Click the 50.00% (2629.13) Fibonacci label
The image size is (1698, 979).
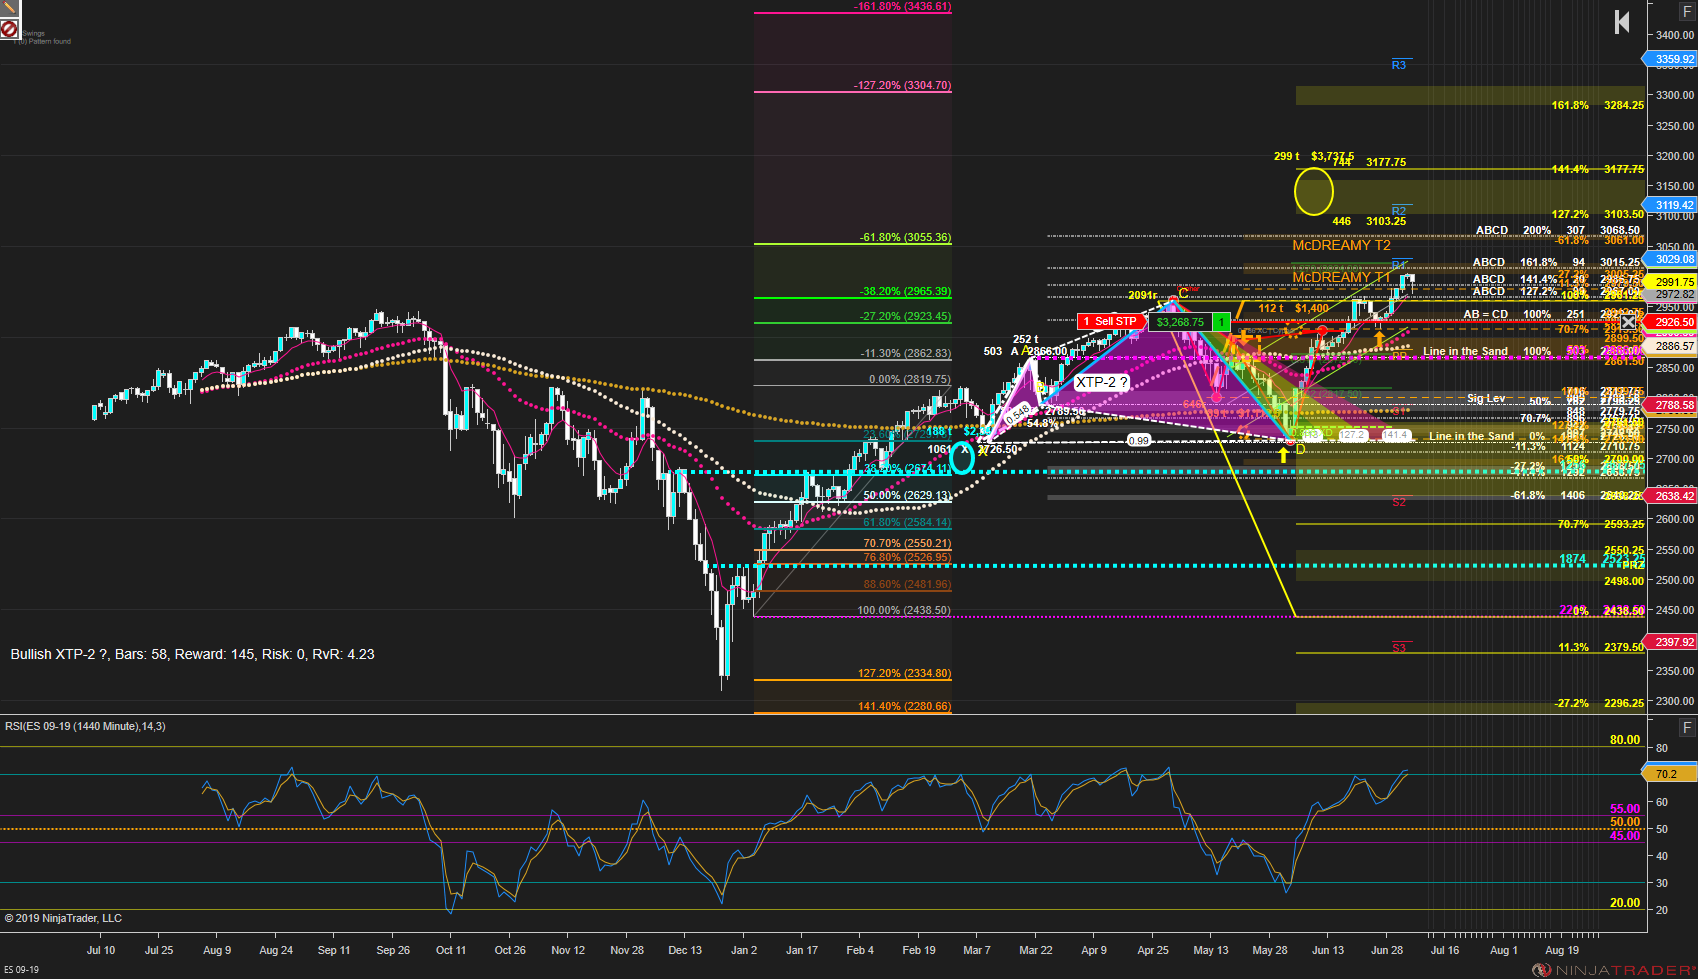click(907, 496)
